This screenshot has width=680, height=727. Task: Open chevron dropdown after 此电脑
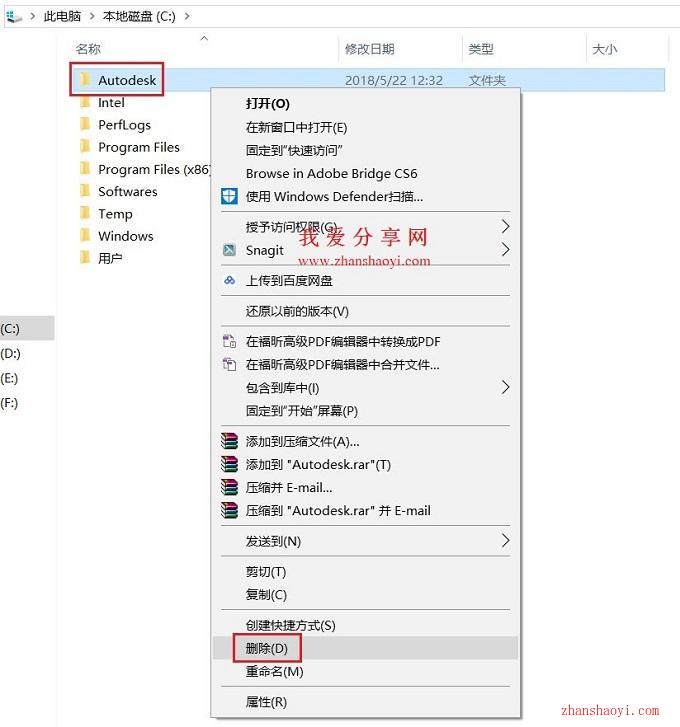pyautogui.click(x=92, y=17)
